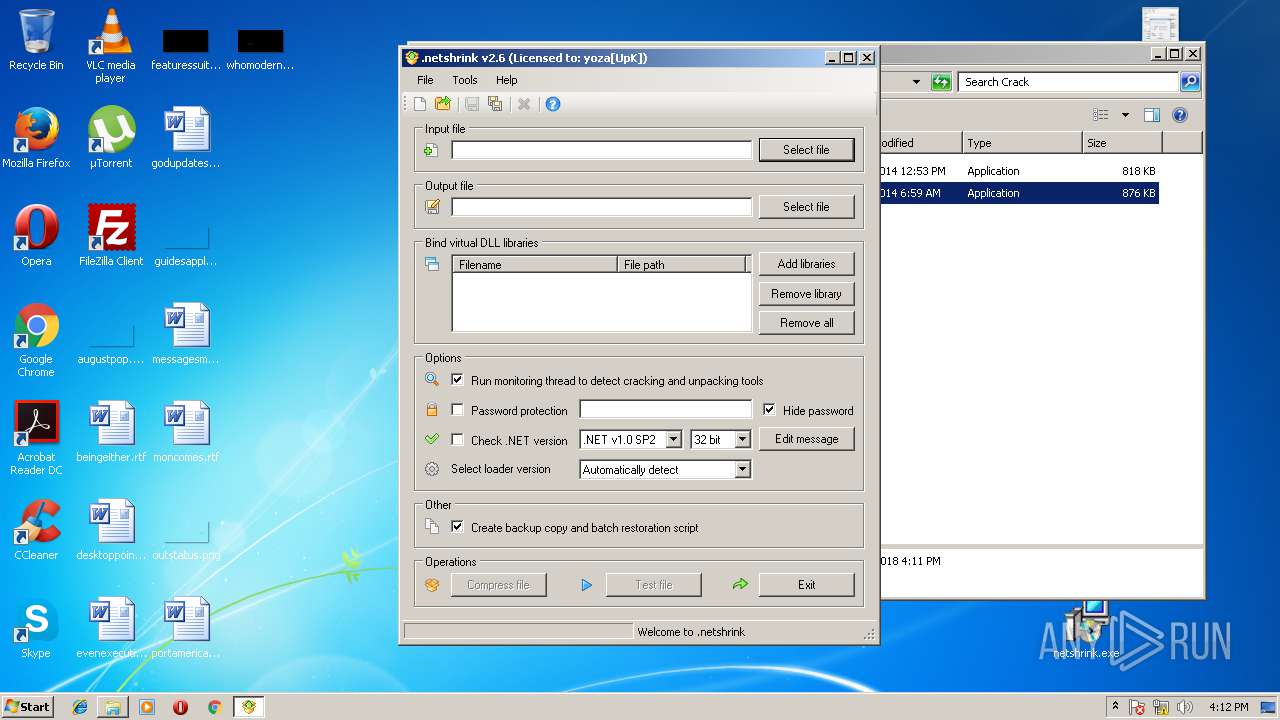Viewport: 1280px width, 720px height.
Task: Click the Start button
Action: tap(28, 707)
